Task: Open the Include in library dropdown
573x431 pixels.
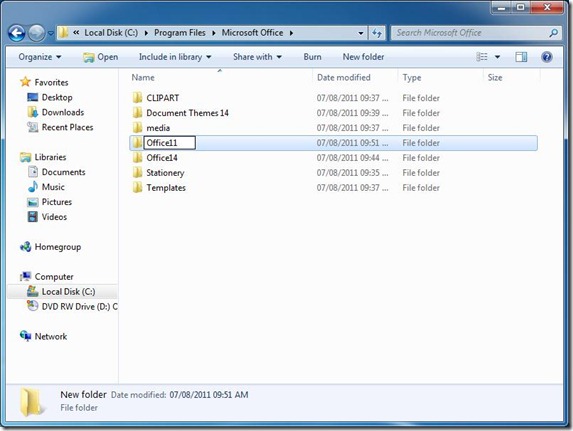Action: (175, 57)
